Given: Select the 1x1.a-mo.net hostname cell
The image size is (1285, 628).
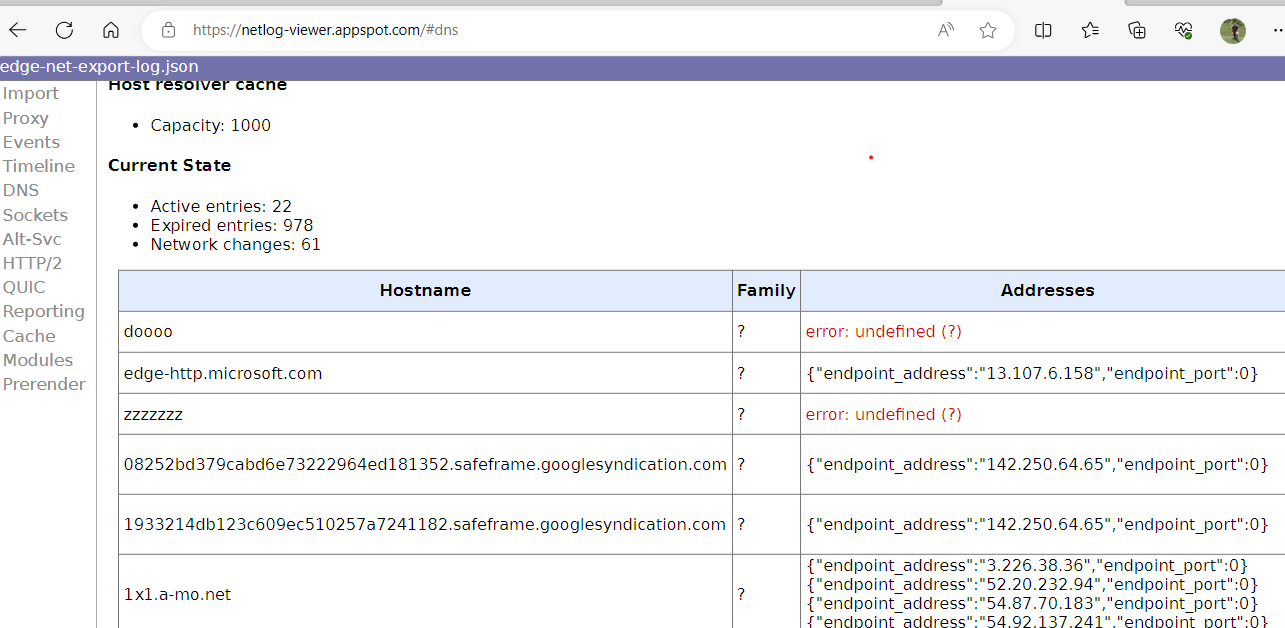Looking at the screenshot, I should [425, 594].
